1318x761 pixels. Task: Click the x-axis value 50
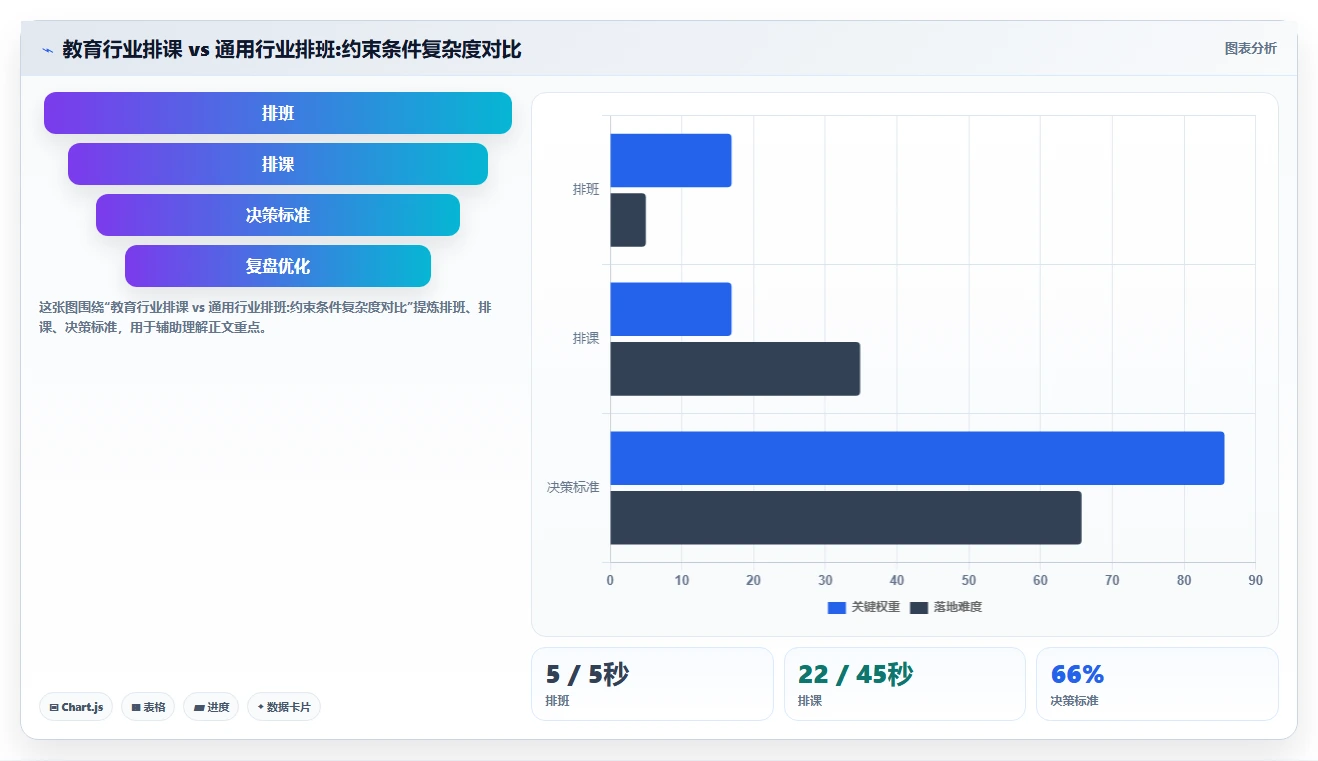click(968, 580)
